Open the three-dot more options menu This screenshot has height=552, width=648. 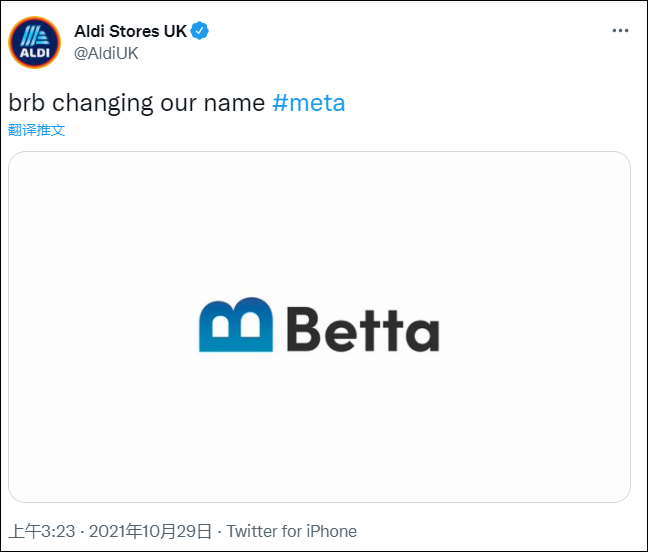(x=621, y=31)
